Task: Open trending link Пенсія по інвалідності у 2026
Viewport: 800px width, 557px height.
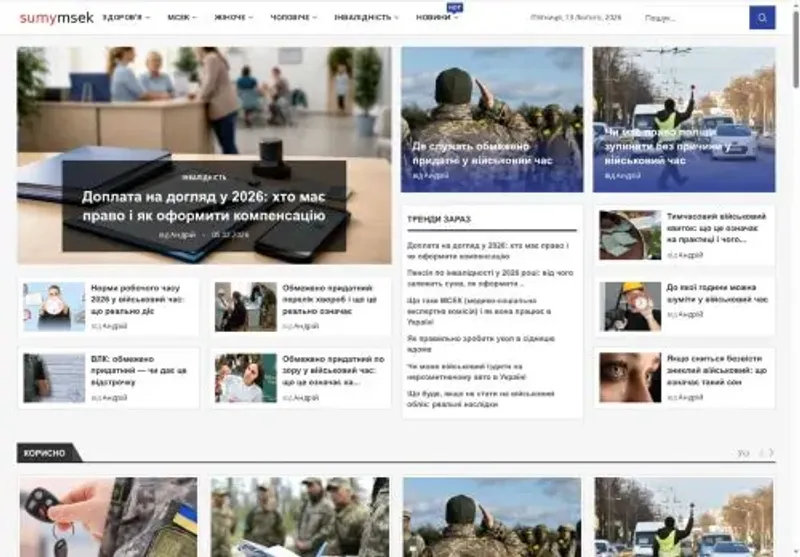Action: pyautogui.click(x=490, y=278)
